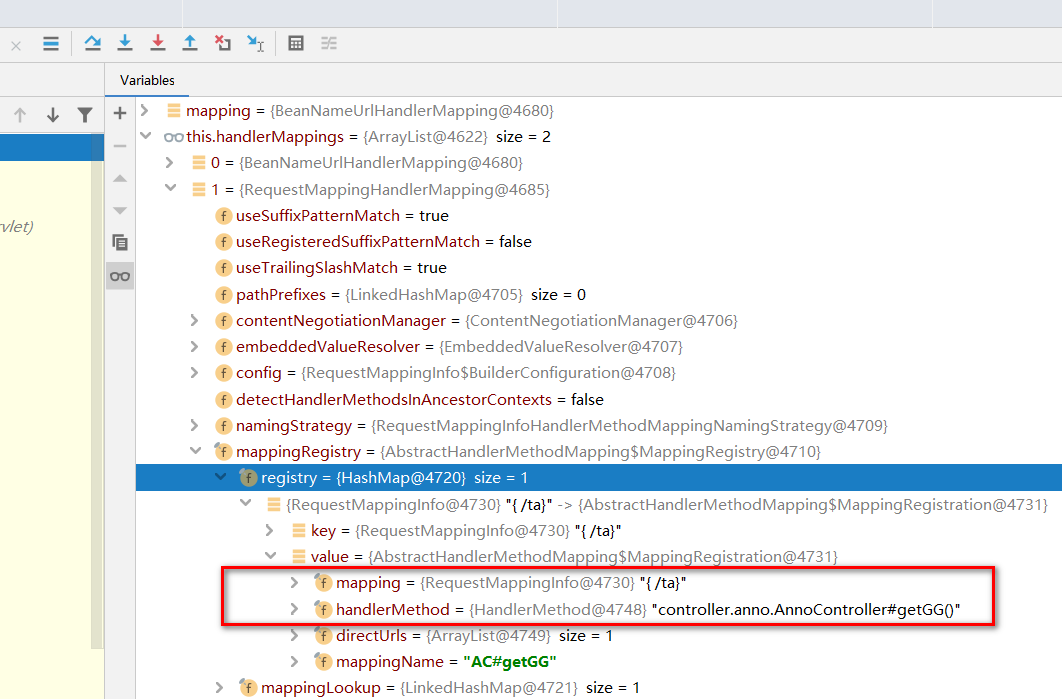Click the Show Execution Point lines icon
Screen dimensions: 1062x699
tap(51, 44)
